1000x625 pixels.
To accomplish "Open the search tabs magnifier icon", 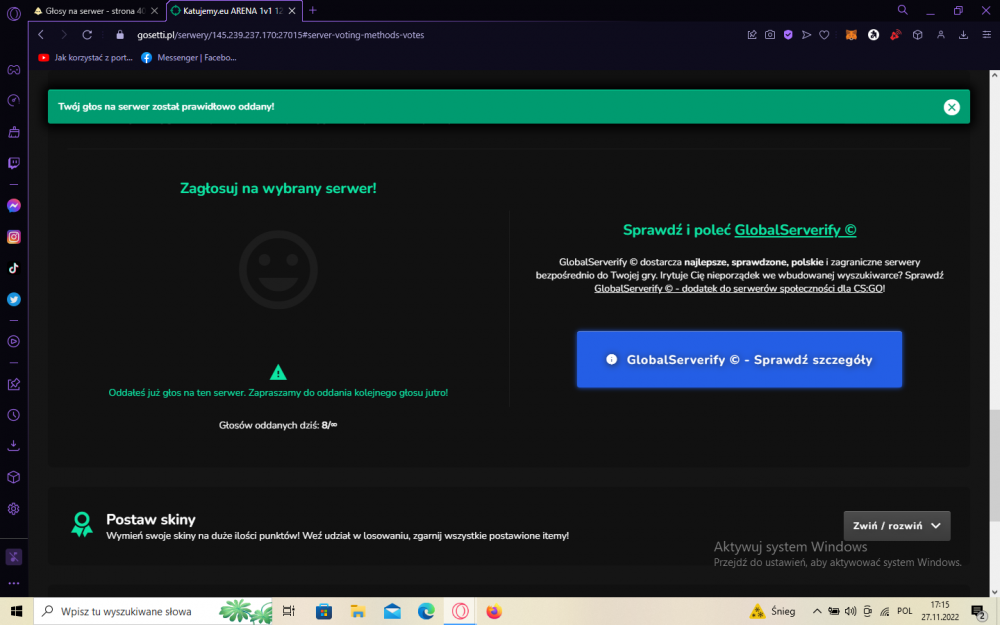I will pos(902,10).
